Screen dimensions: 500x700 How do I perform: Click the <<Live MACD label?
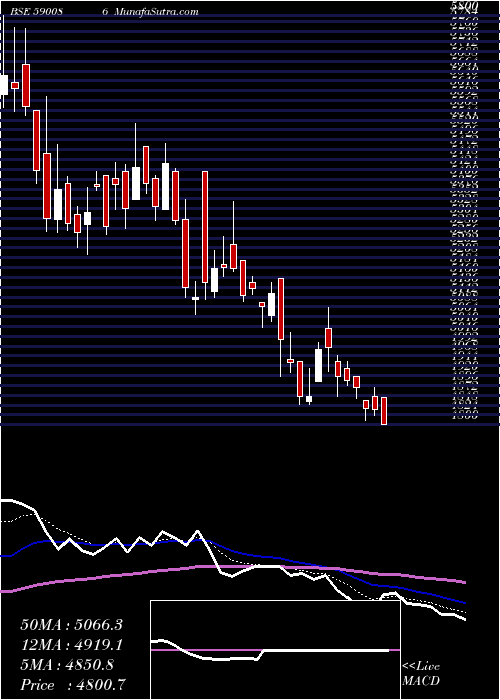421,674
